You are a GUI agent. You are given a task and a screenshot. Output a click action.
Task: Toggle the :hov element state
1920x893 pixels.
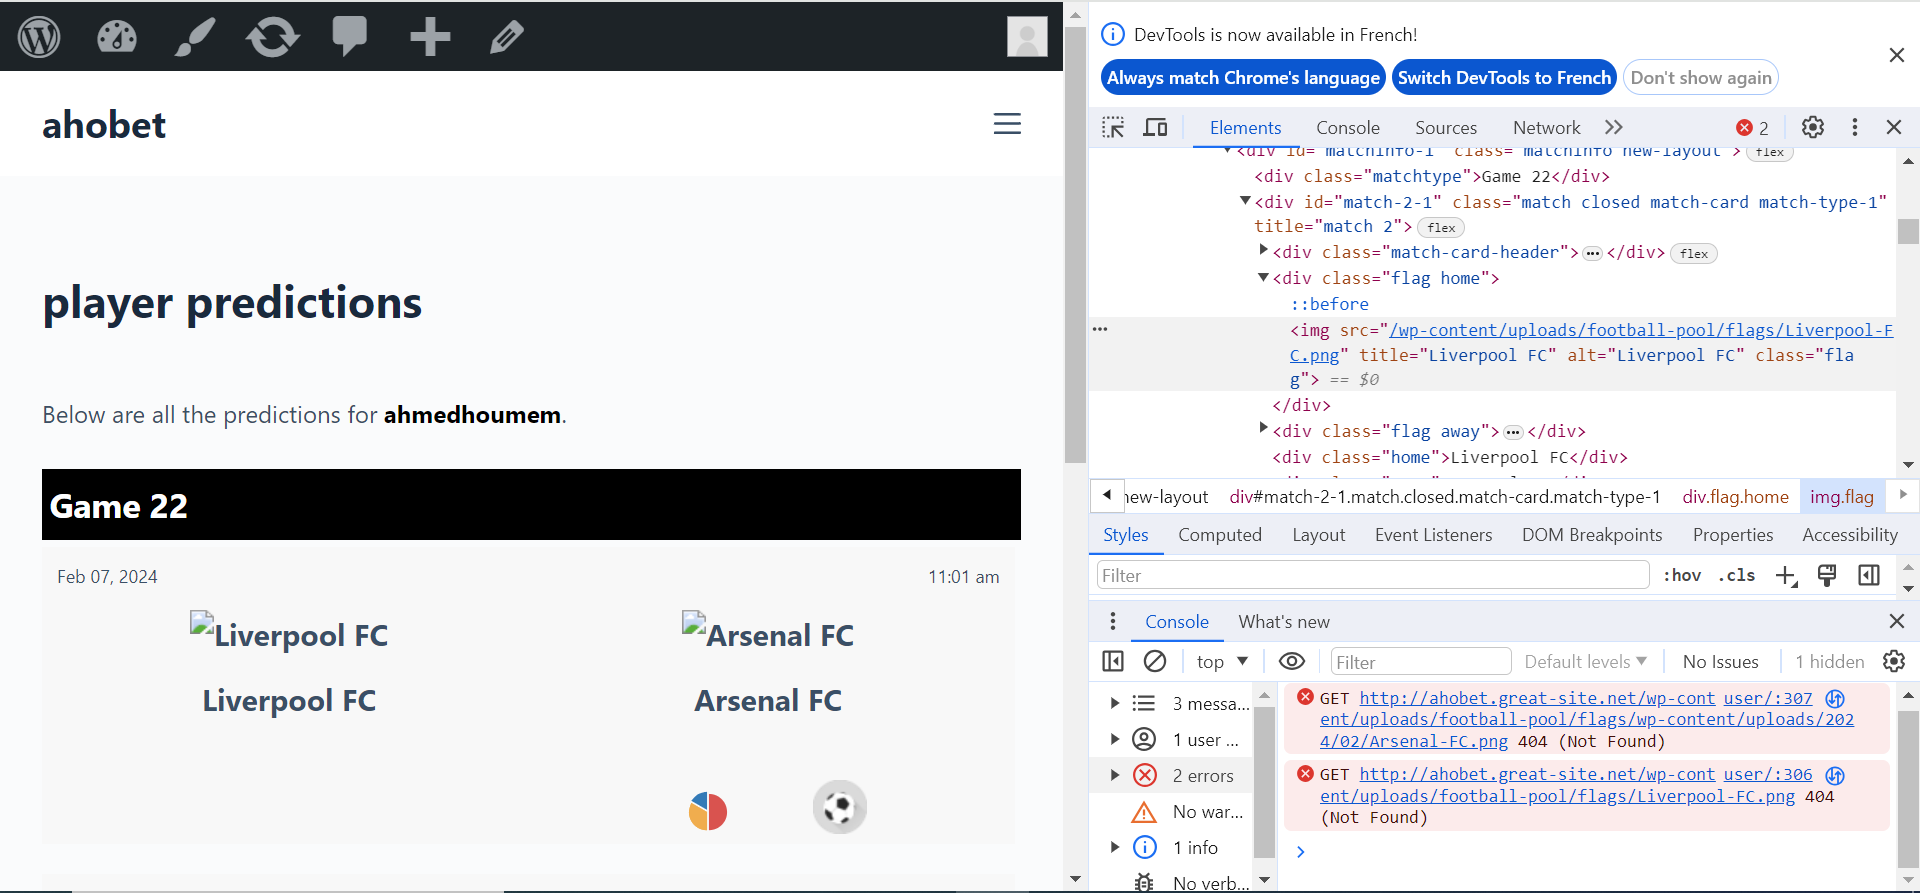[x=1681, y=575]
